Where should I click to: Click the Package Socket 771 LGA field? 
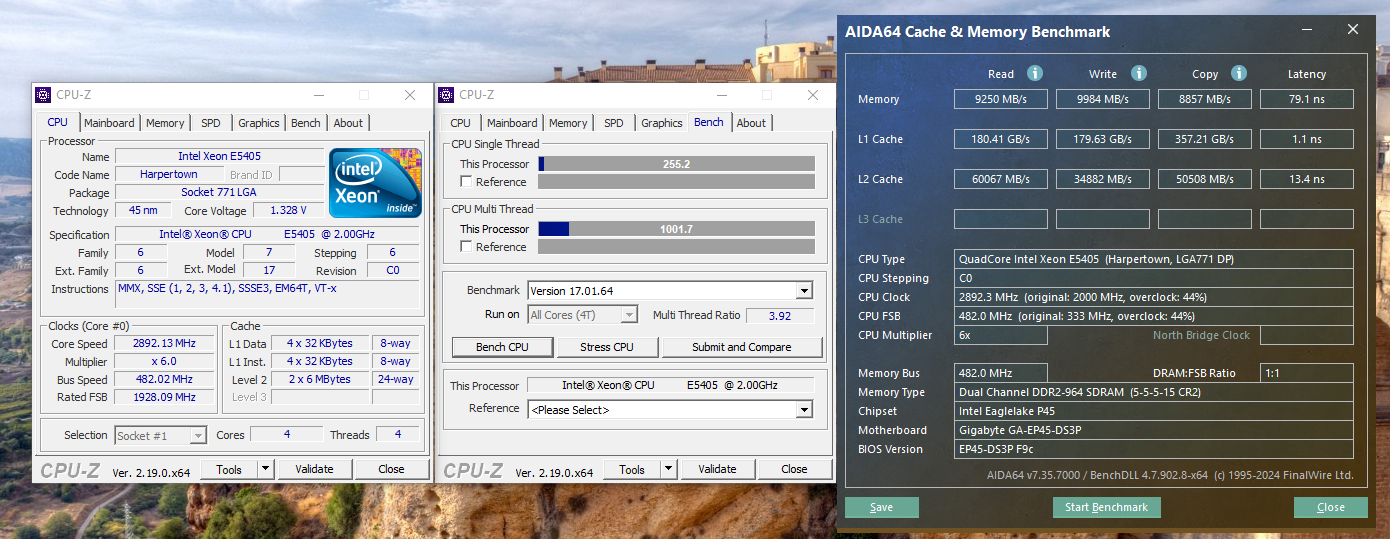tap(219, 193)
